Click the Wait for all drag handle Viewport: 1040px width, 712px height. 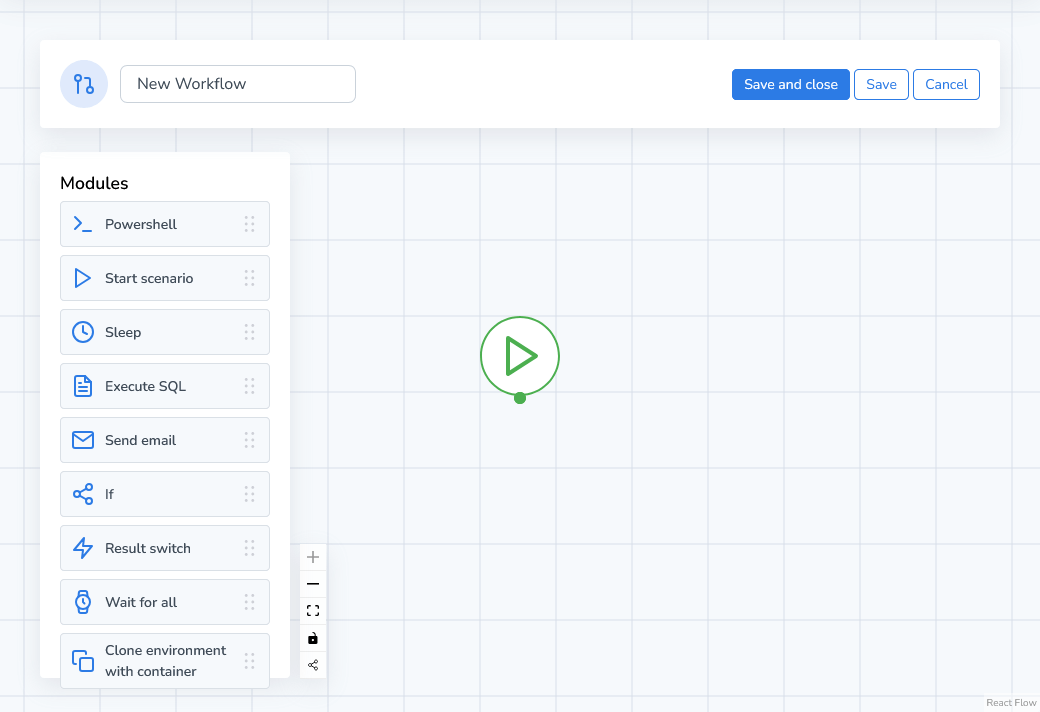click(249, 602)
